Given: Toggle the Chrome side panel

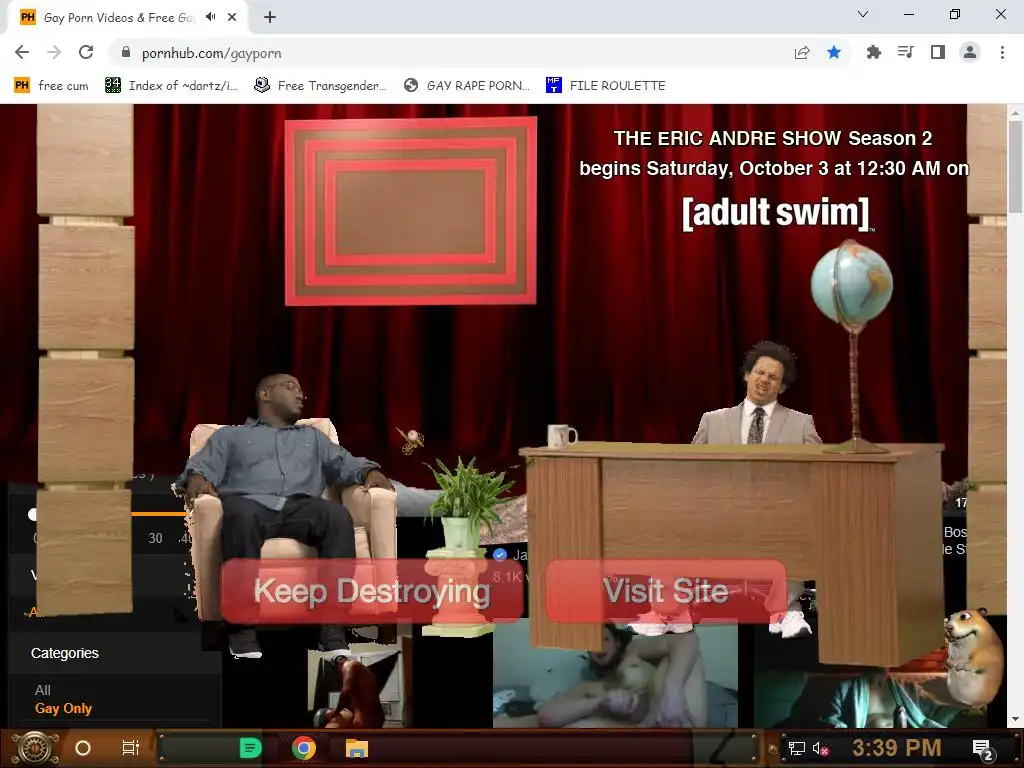Looking at the screenshot, I should pos(938,52).
